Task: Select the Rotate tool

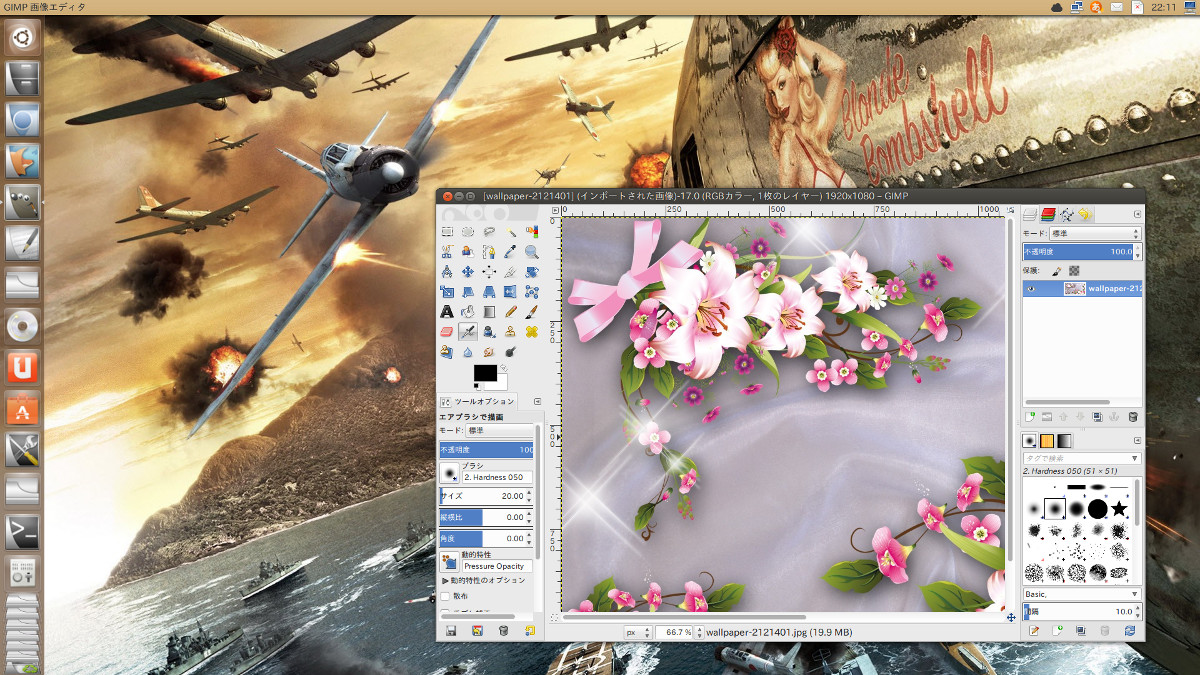Action: pos(532,271)
